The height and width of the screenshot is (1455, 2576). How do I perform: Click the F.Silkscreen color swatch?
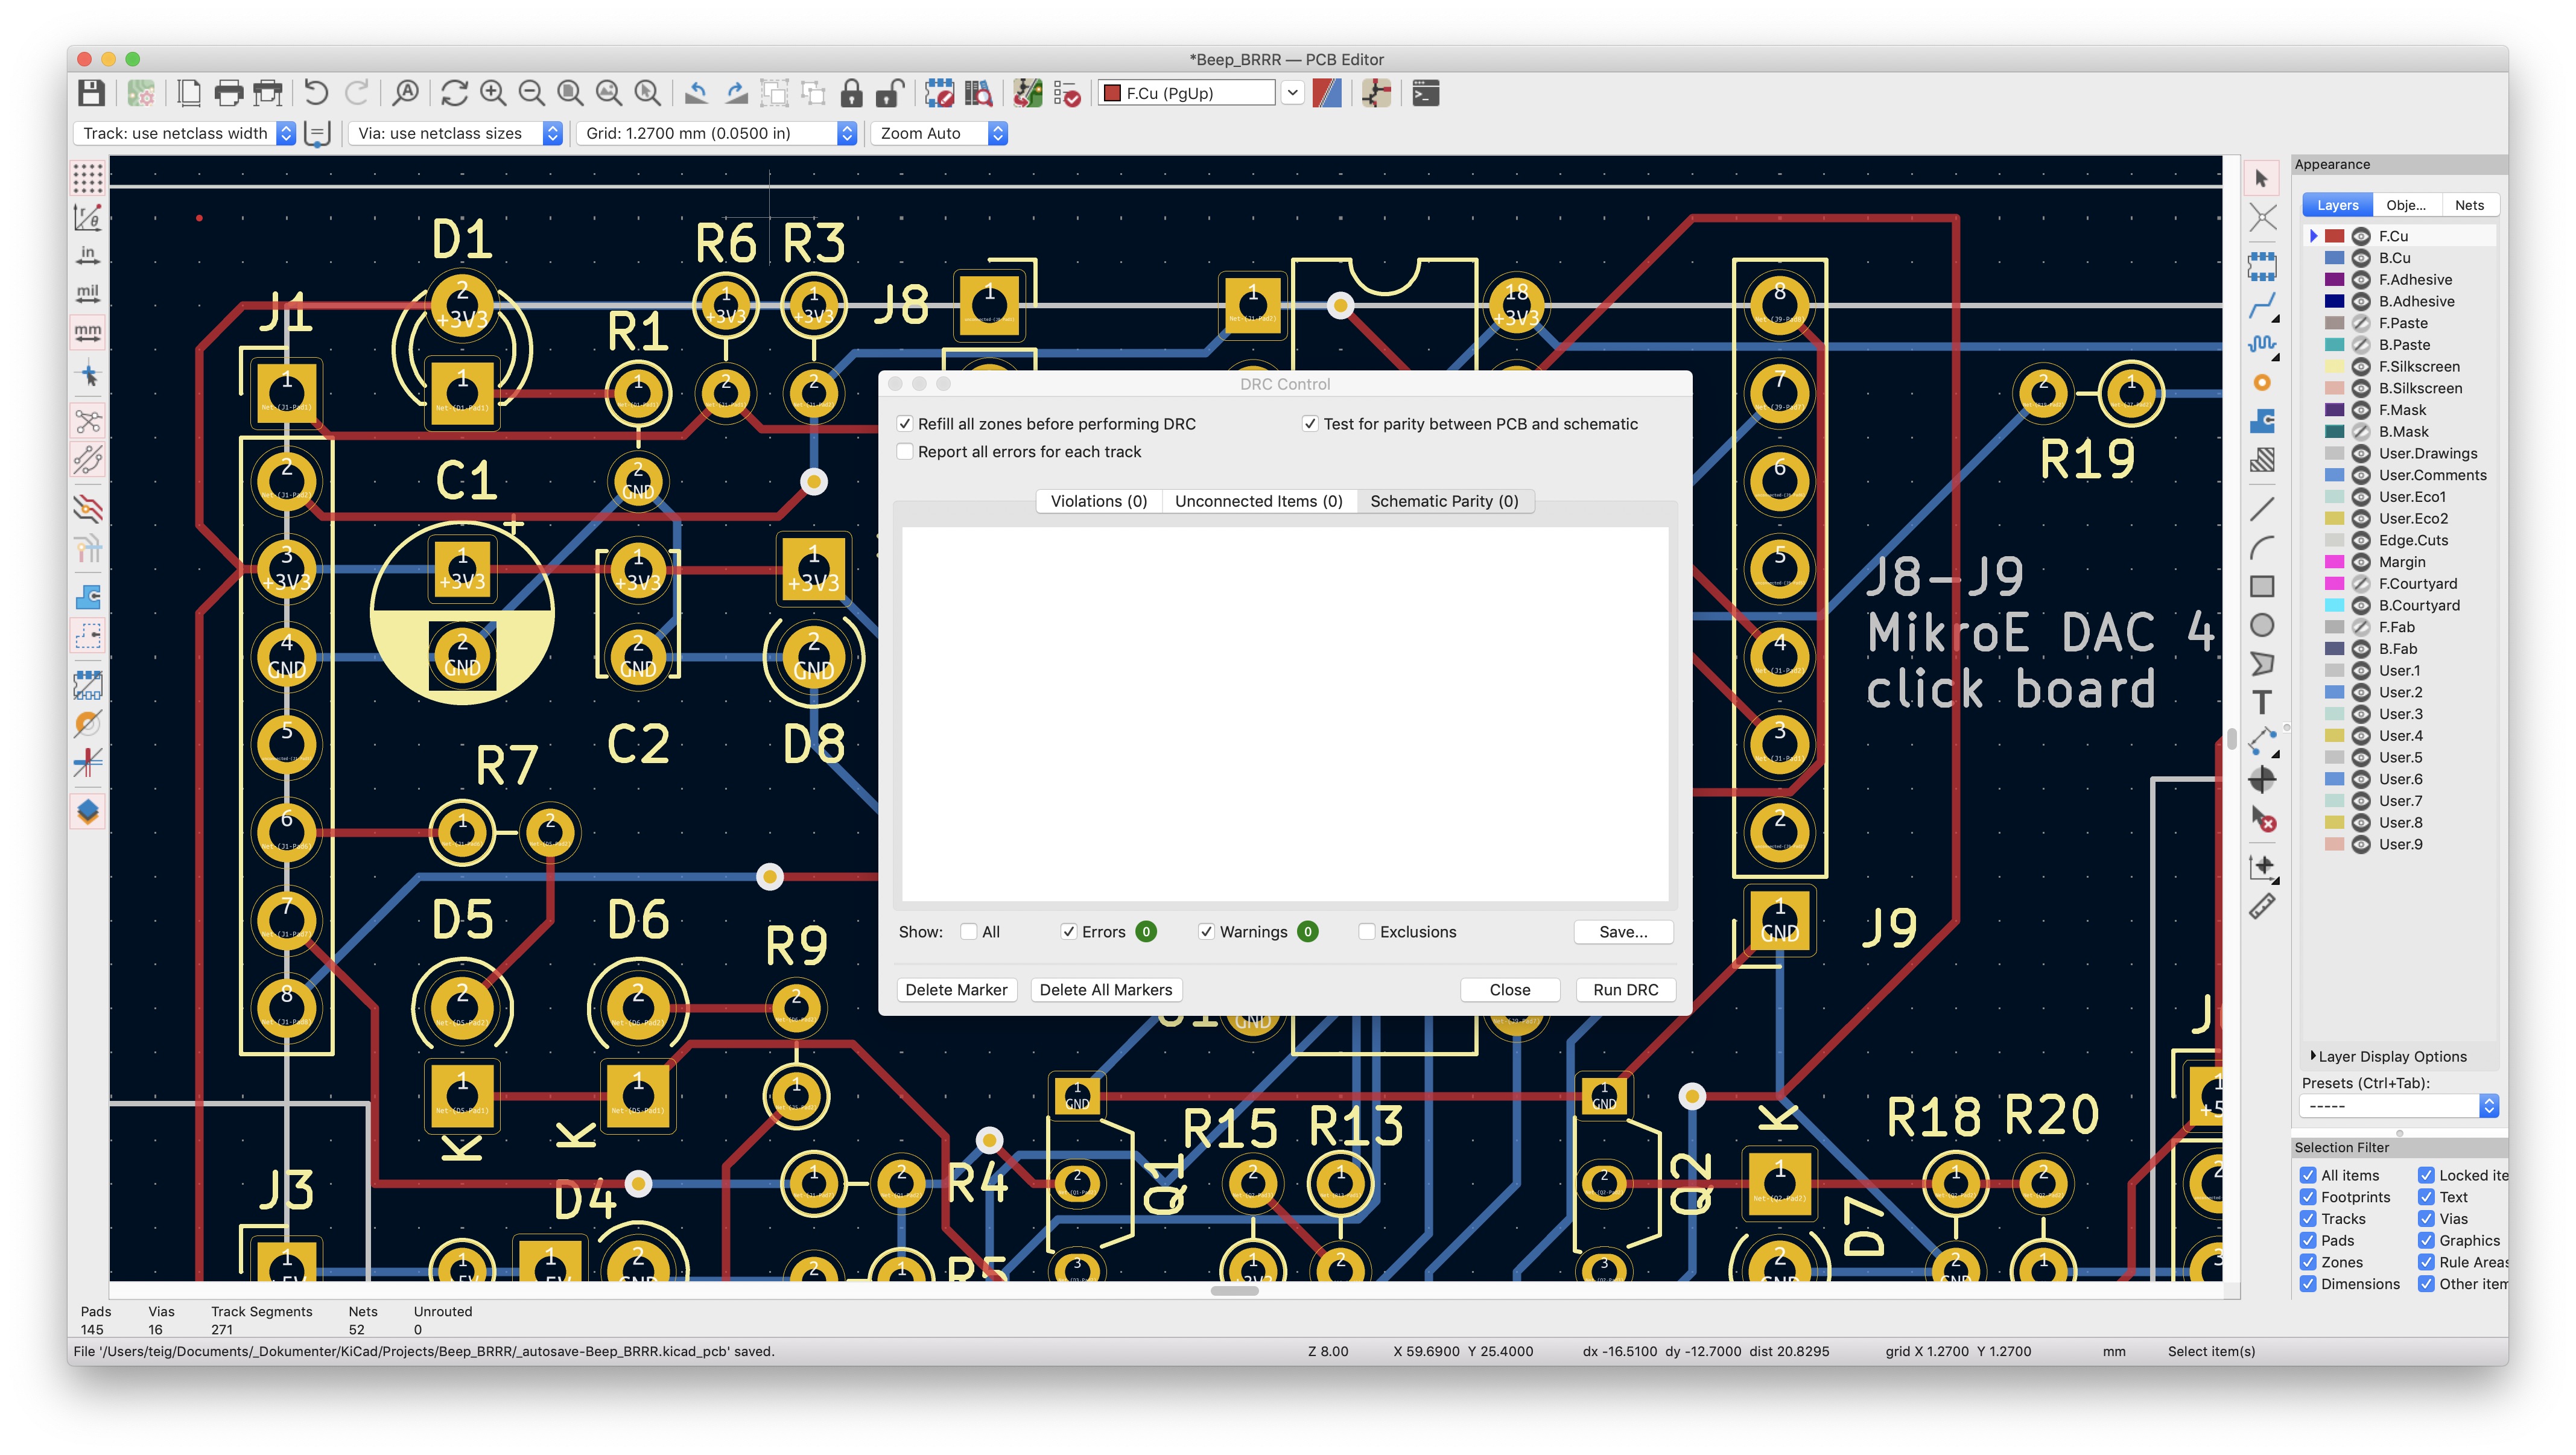(2335, 367)
